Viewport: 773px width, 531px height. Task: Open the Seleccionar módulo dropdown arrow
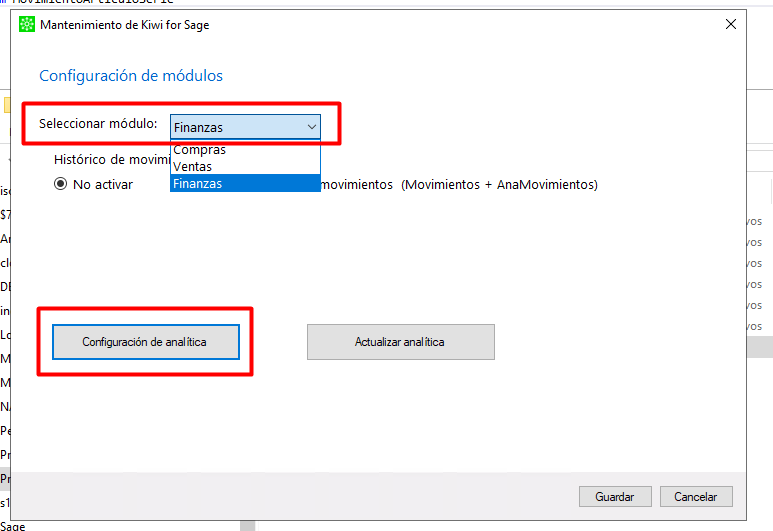312,127
